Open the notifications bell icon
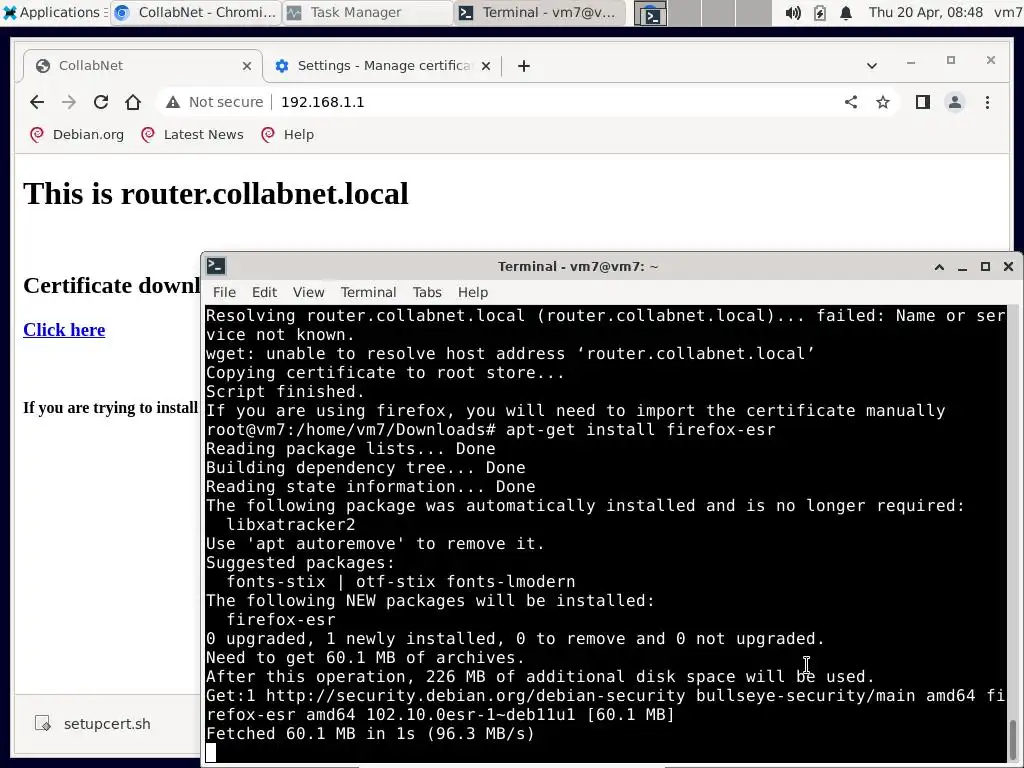The image size is (1024, 768). pos(846,13)
